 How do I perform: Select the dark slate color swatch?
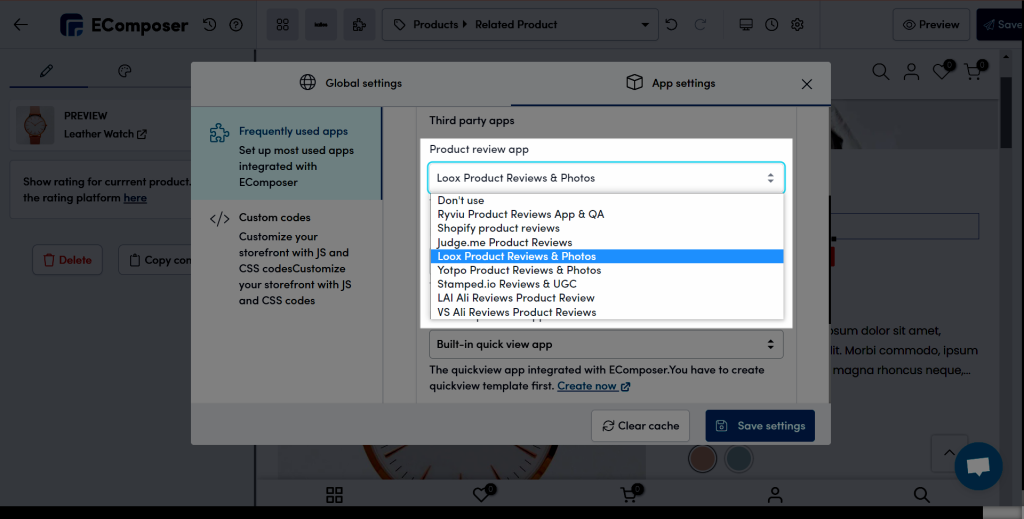click(x=739, y=458)
